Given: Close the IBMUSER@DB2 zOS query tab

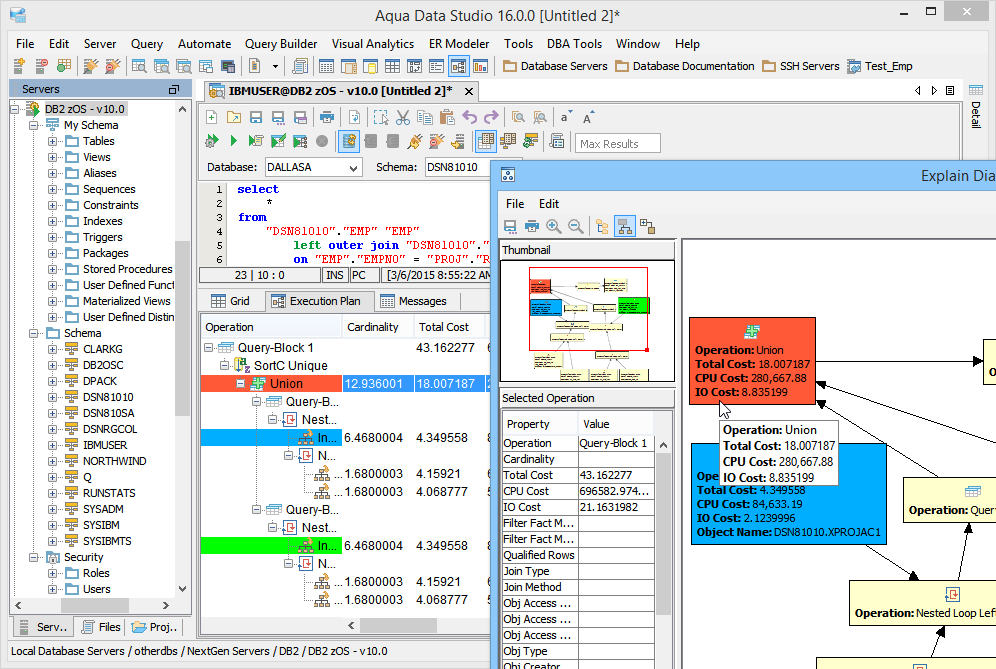Looking at the screenshot, I should click(469, 91).
